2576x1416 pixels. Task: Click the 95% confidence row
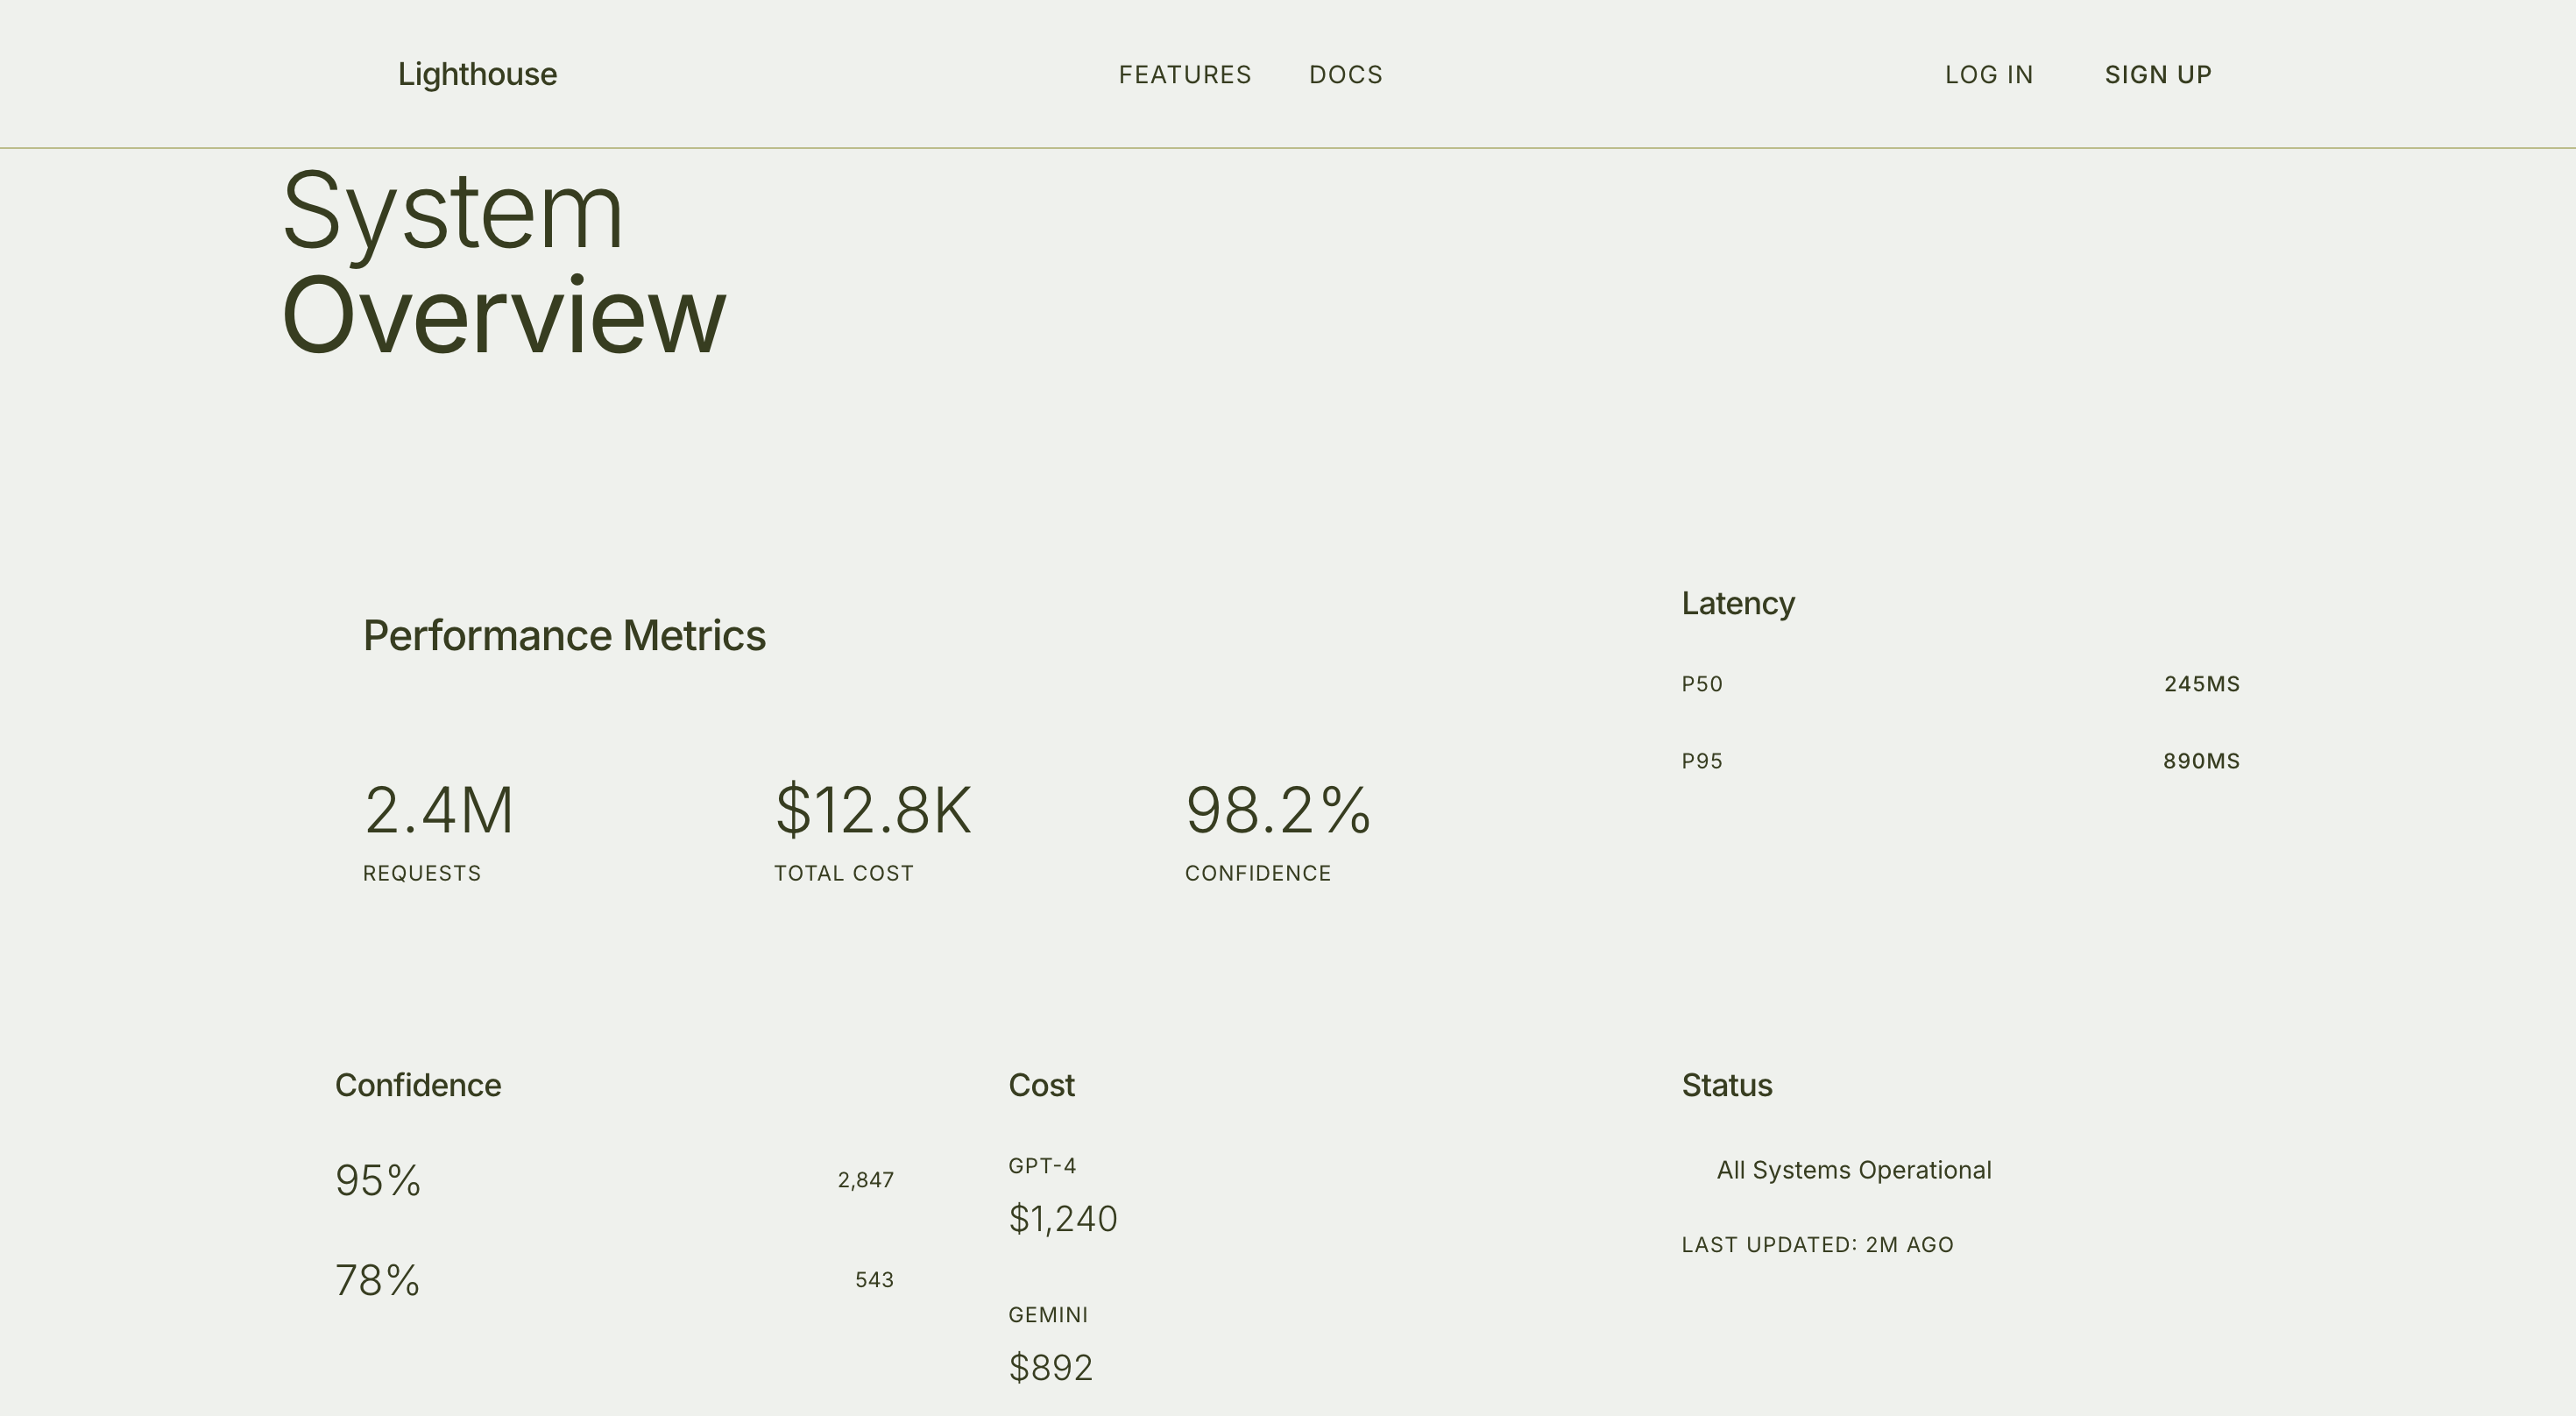point(613,1180)
